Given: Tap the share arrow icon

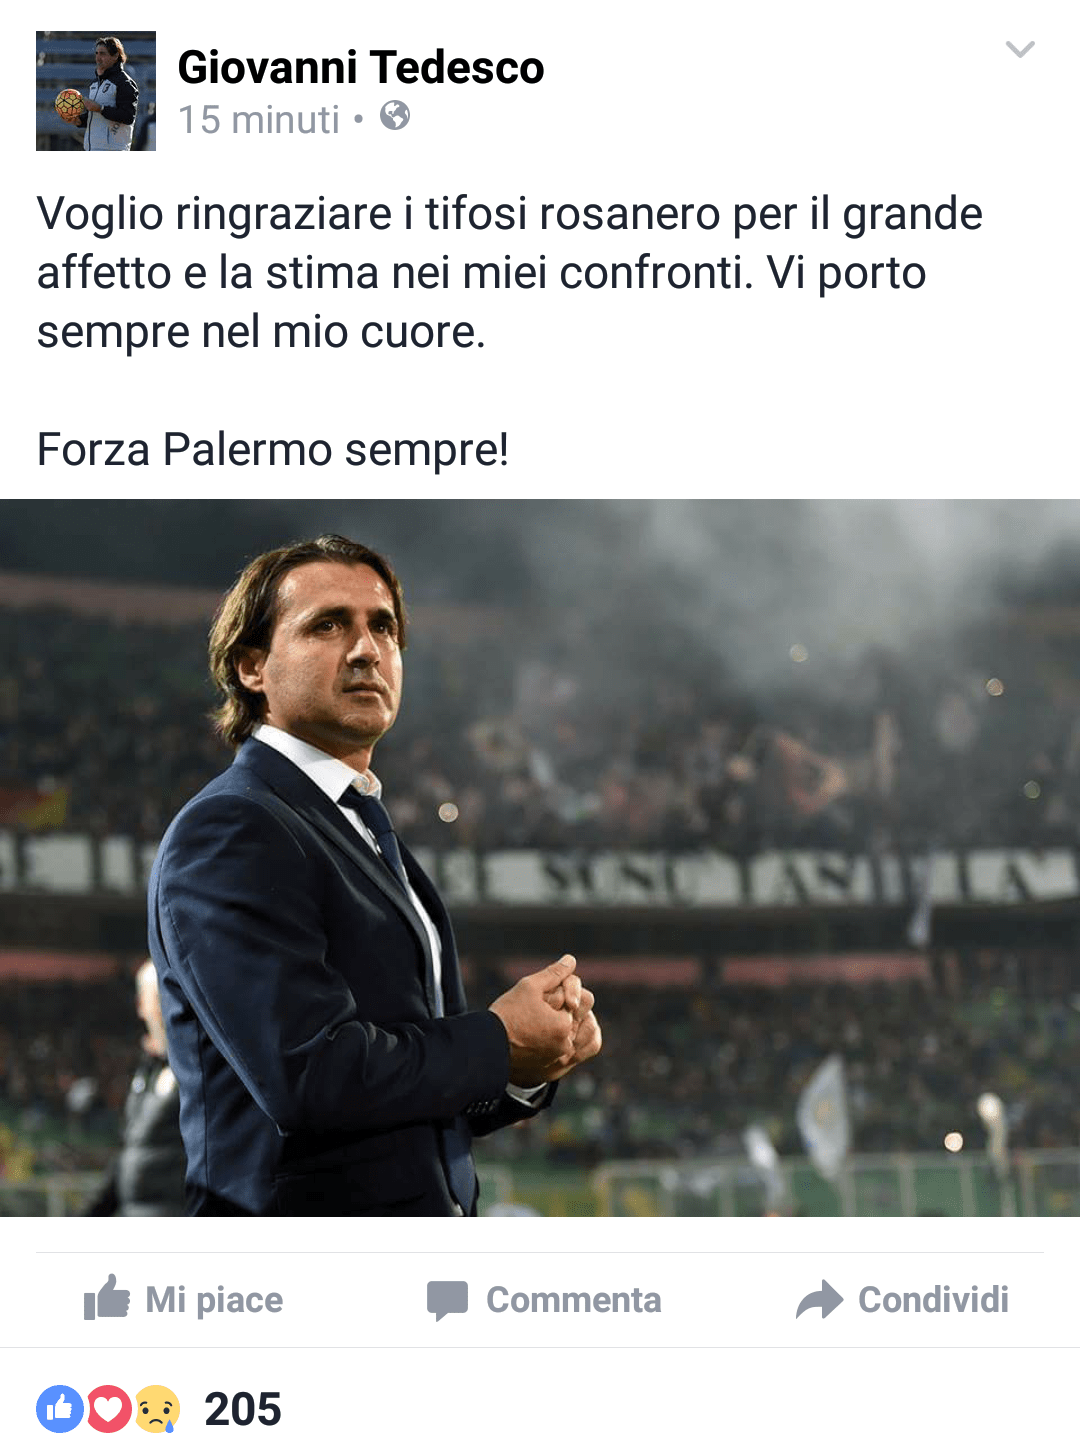Looking at the screenshot, I should (x=820, y=1300).
